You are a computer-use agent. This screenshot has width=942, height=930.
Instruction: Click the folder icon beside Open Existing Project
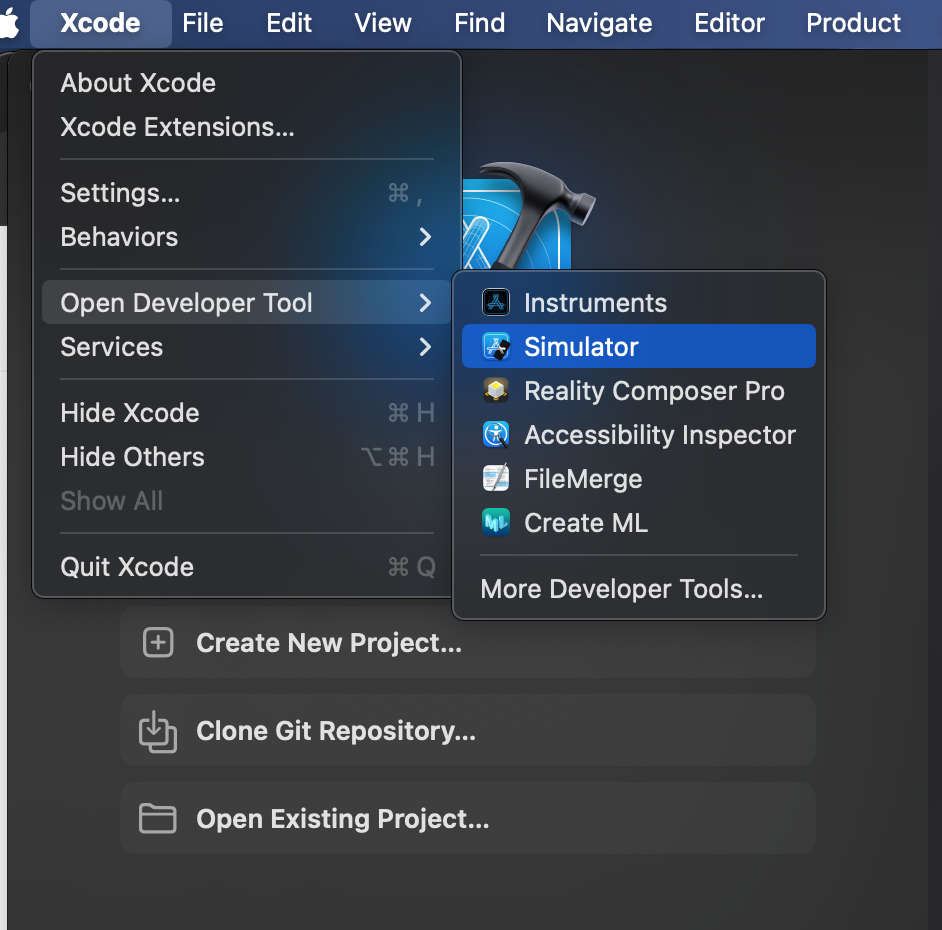157,818
